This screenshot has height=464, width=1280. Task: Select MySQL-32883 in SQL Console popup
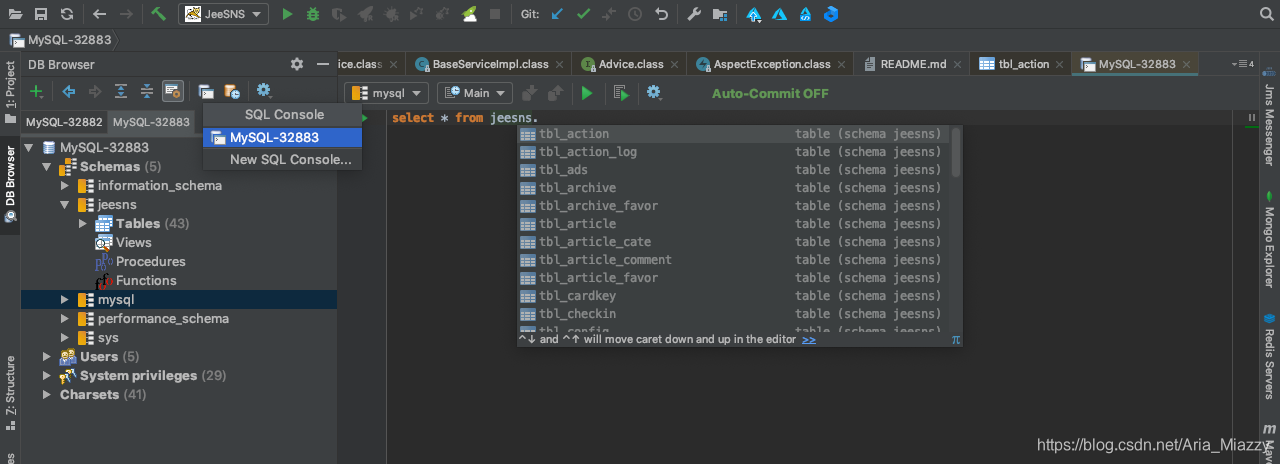coord(282,137)
